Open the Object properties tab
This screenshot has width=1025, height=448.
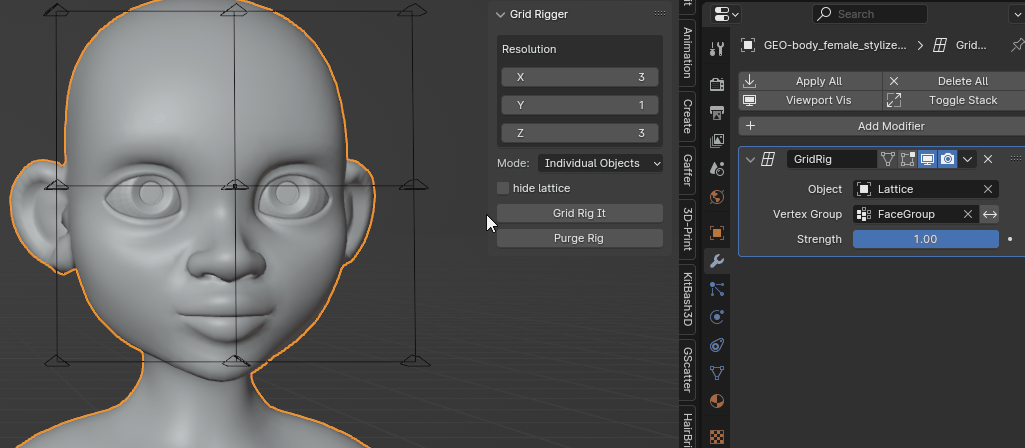pyautogui.click(x=717, y=232)
